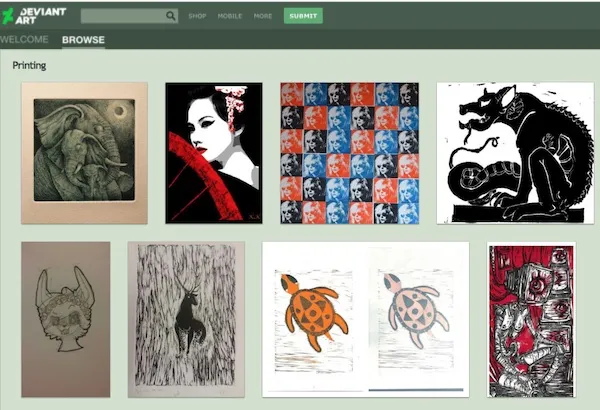View the red and blue pop-art grid print
Screen dimensions: 600x410
[x=348, y=153]
